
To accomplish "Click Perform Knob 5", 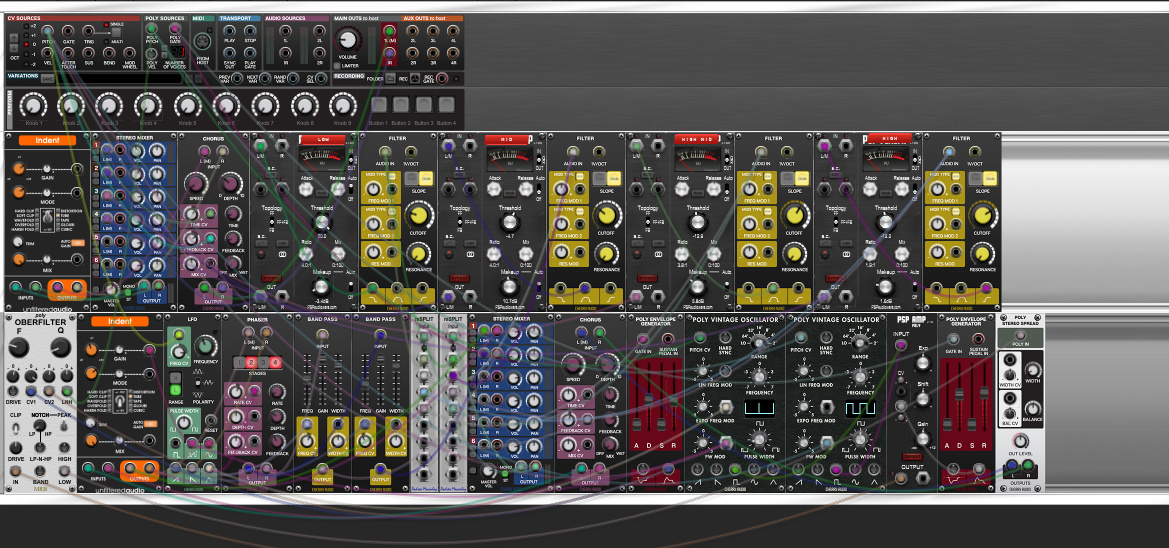I will click(188, 105).
